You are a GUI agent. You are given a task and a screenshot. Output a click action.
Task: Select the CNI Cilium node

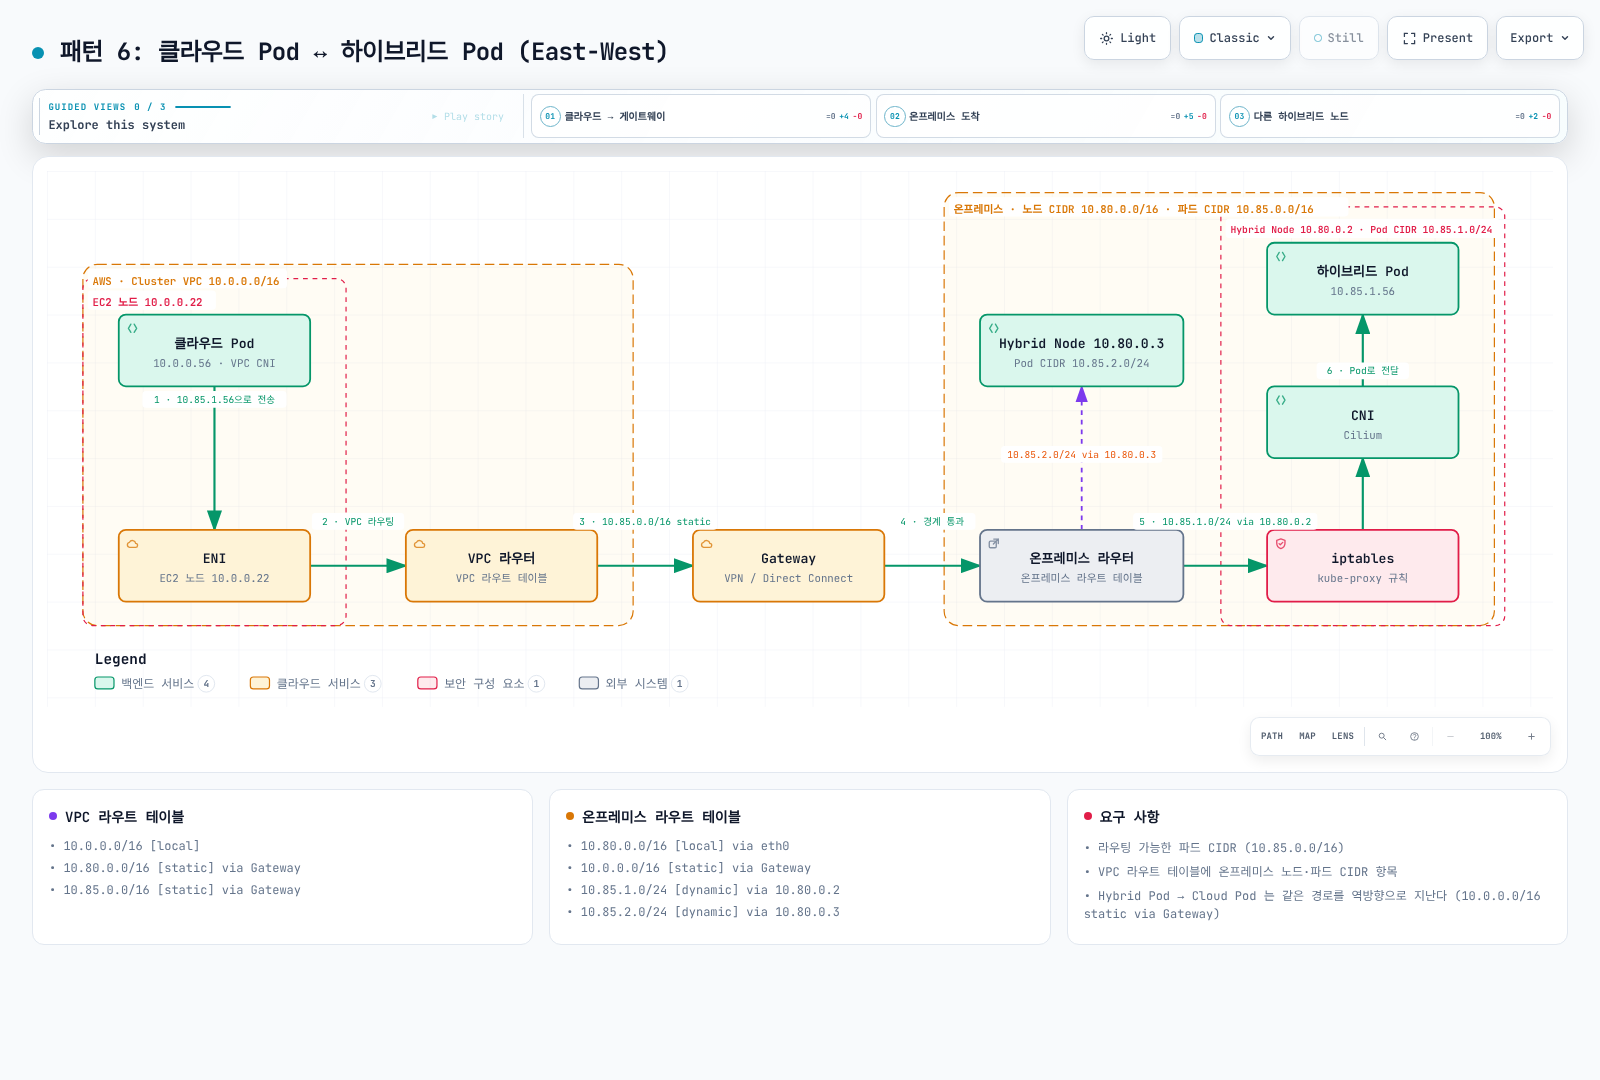[1362, 423]
